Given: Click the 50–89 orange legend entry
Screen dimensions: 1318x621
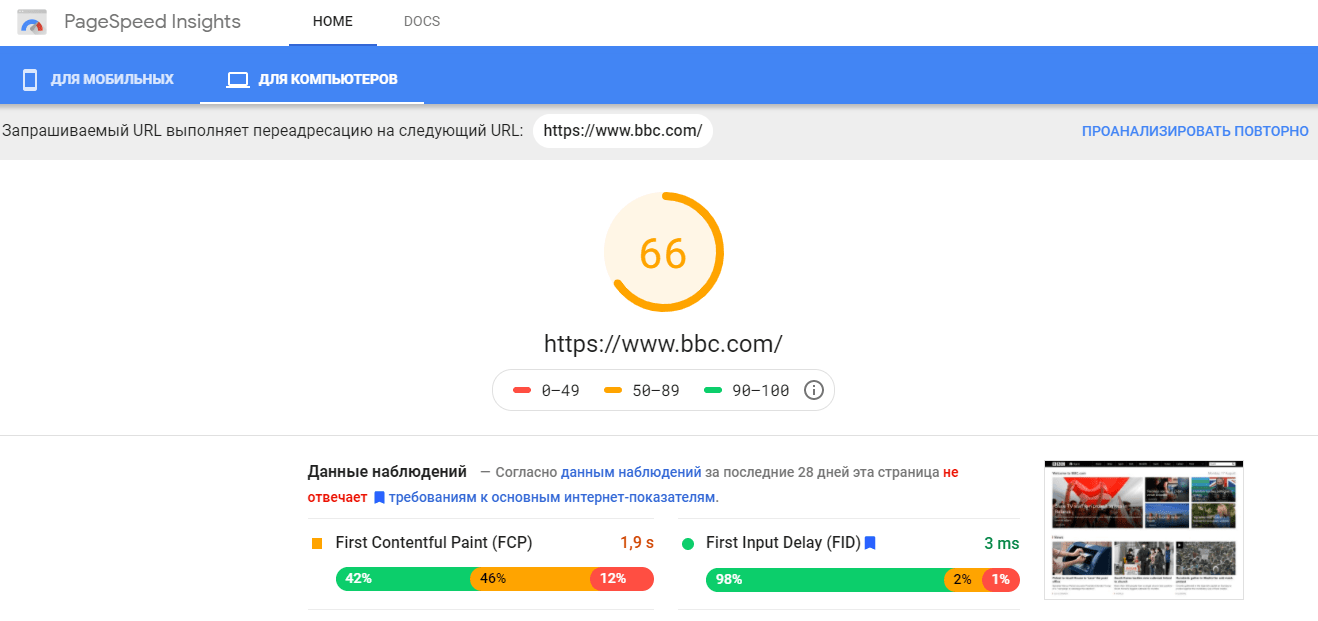Looking at the screenshot, I should pos(642,390).
